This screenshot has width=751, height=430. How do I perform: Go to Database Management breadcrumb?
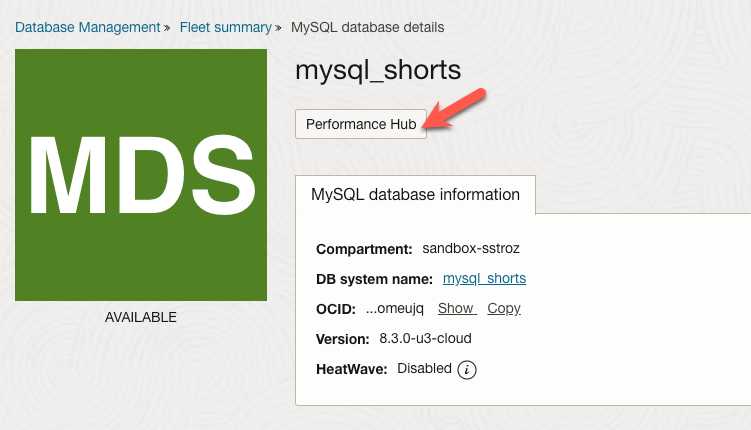tap(88, 27)
